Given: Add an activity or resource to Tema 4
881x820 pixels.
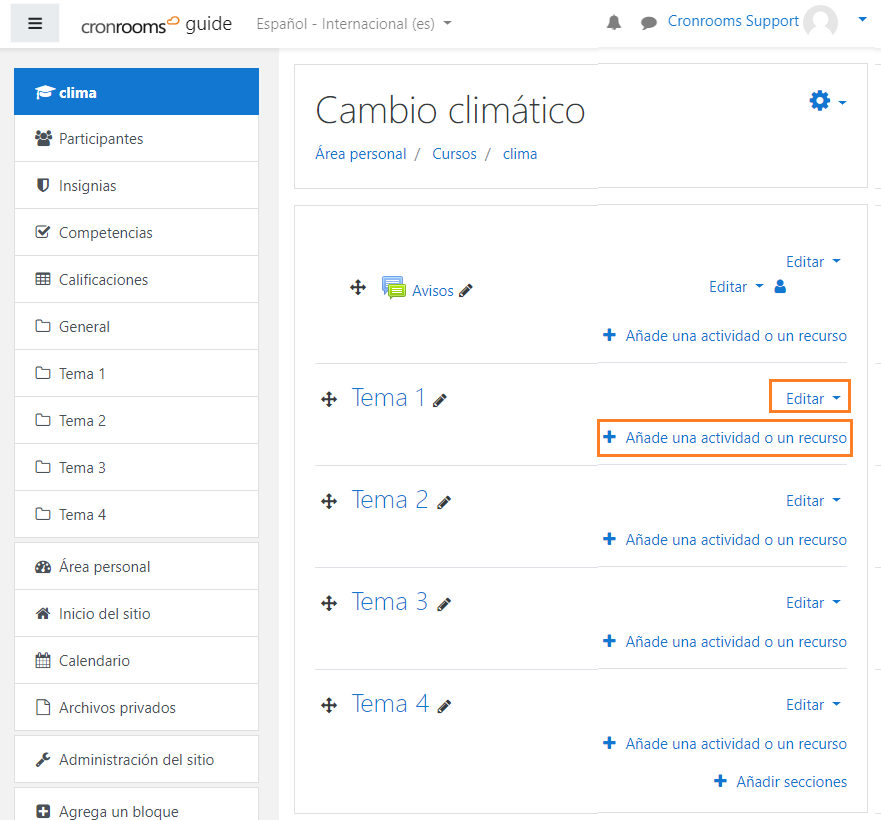Looking at the screenshot, I should [x=725, y=744].
